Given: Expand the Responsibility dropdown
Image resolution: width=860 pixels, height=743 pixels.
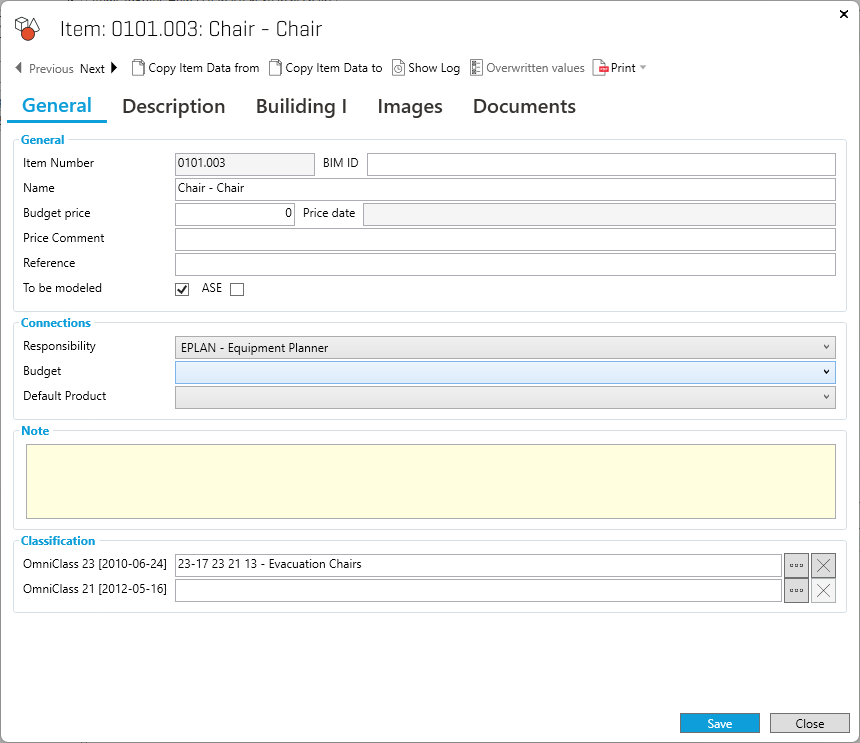Looking at the screenshot, I should [826, 347].
